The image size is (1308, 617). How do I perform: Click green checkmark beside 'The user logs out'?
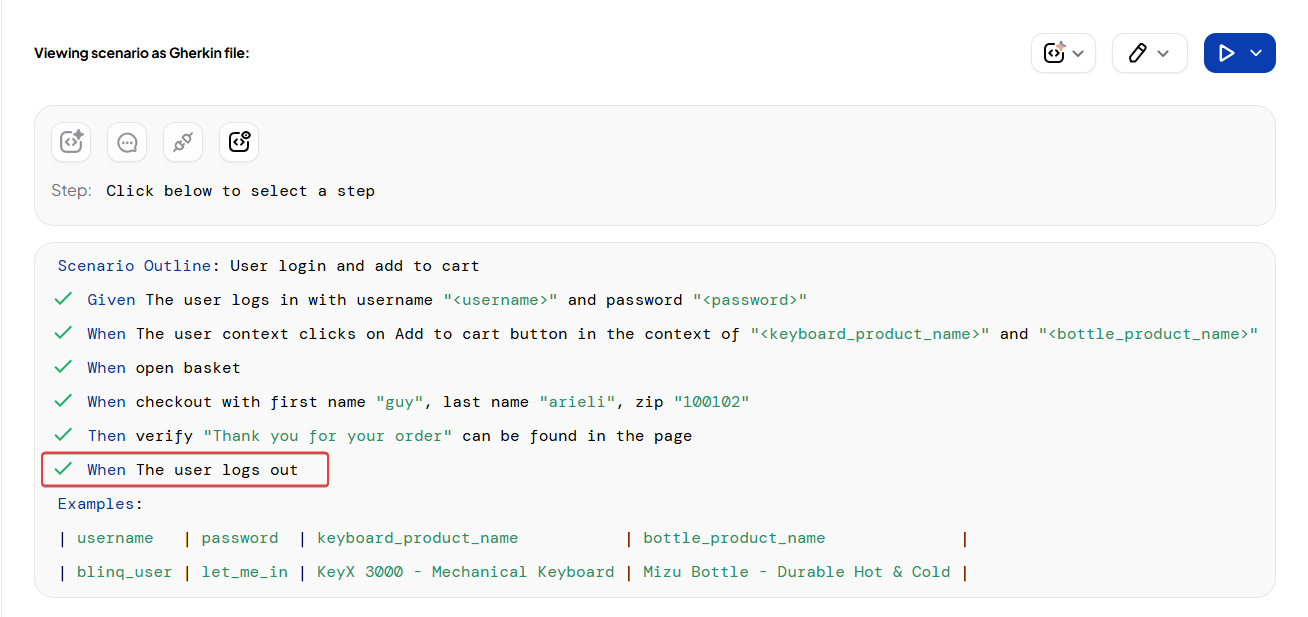tap(64, 469)
